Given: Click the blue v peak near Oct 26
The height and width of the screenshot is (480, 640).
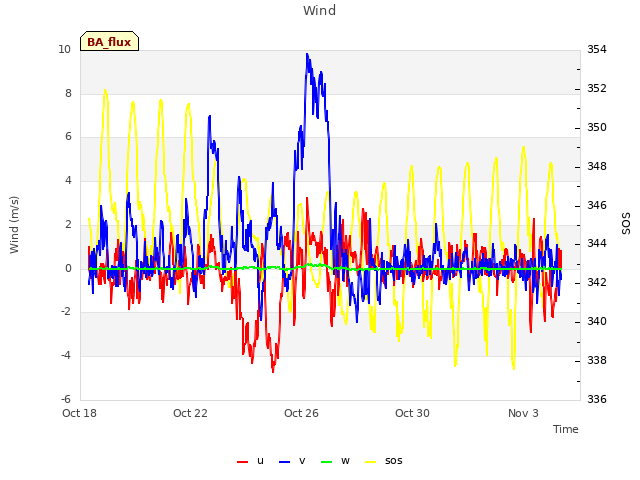Looking at the screenshot, I should (x=307, y=54).
